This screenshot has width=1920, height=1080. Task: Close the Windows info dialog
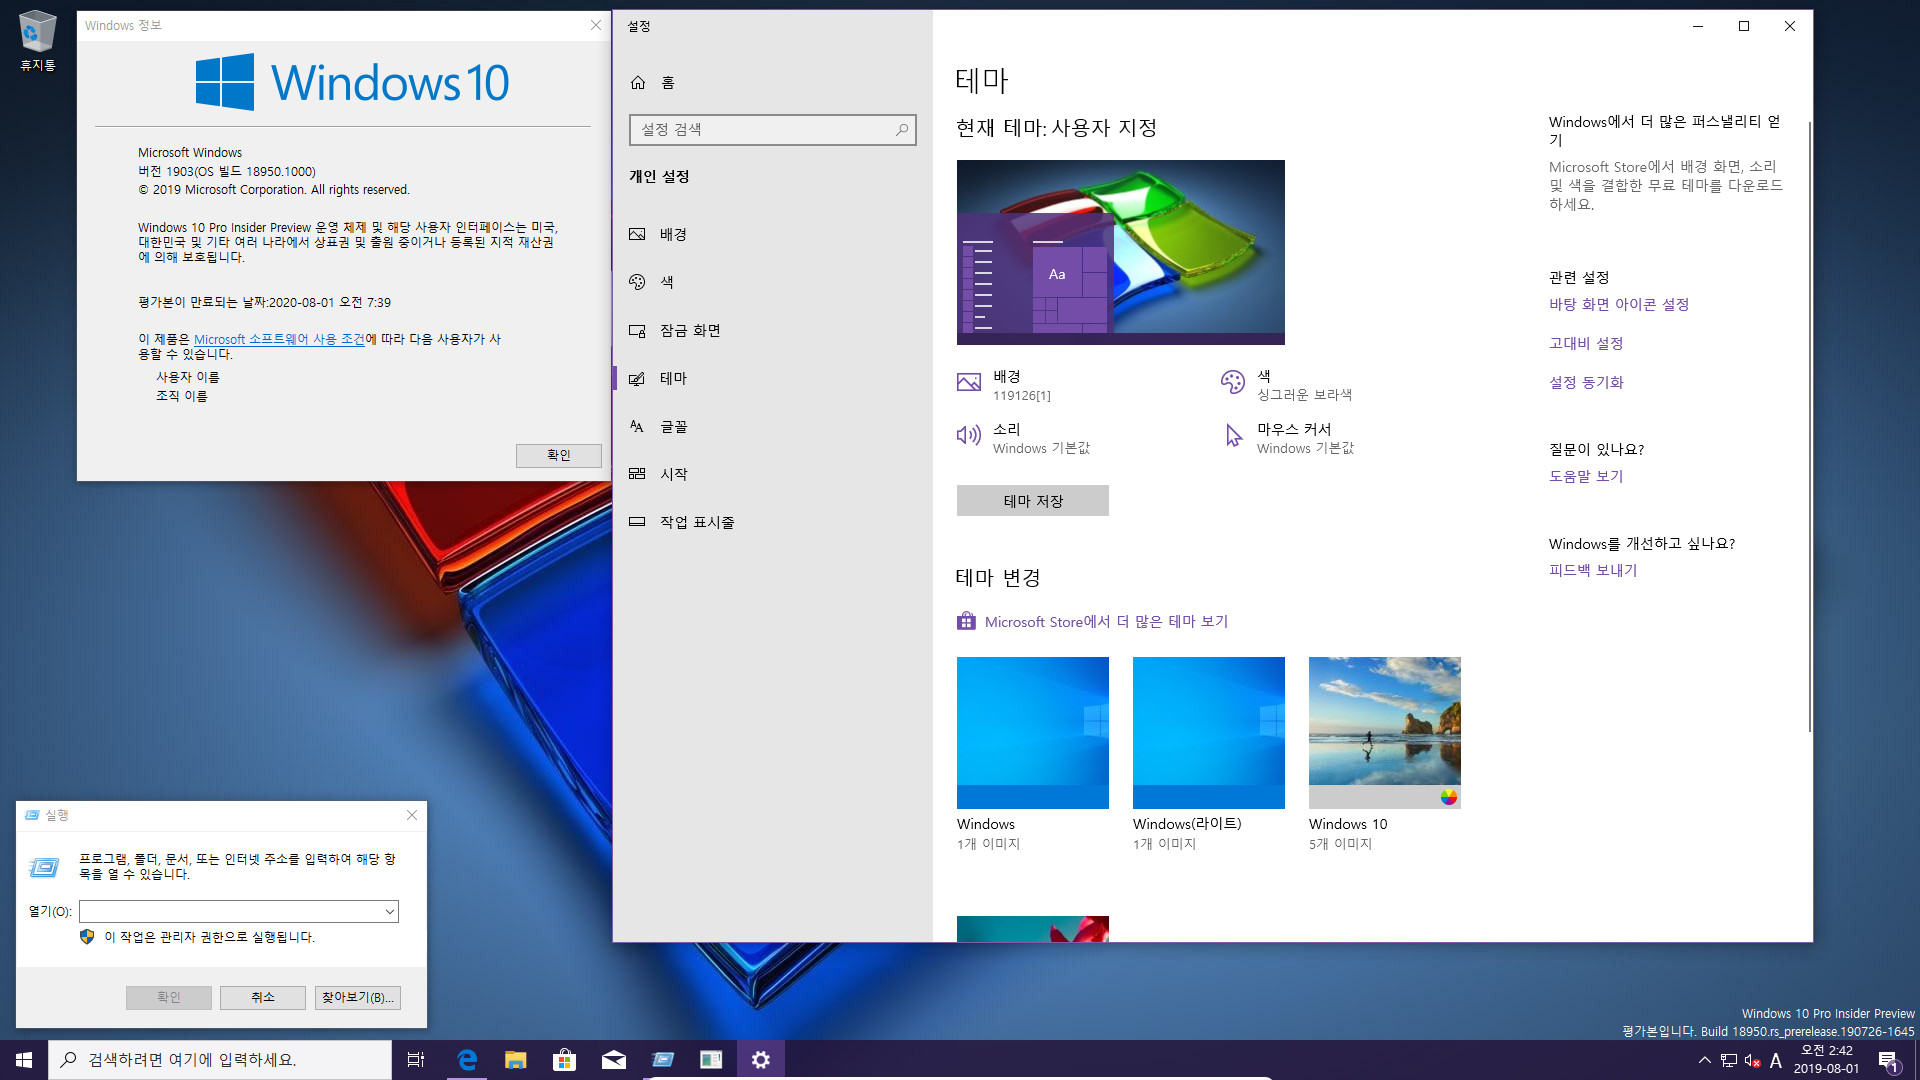pyautogui.click(x=596, y=25)
